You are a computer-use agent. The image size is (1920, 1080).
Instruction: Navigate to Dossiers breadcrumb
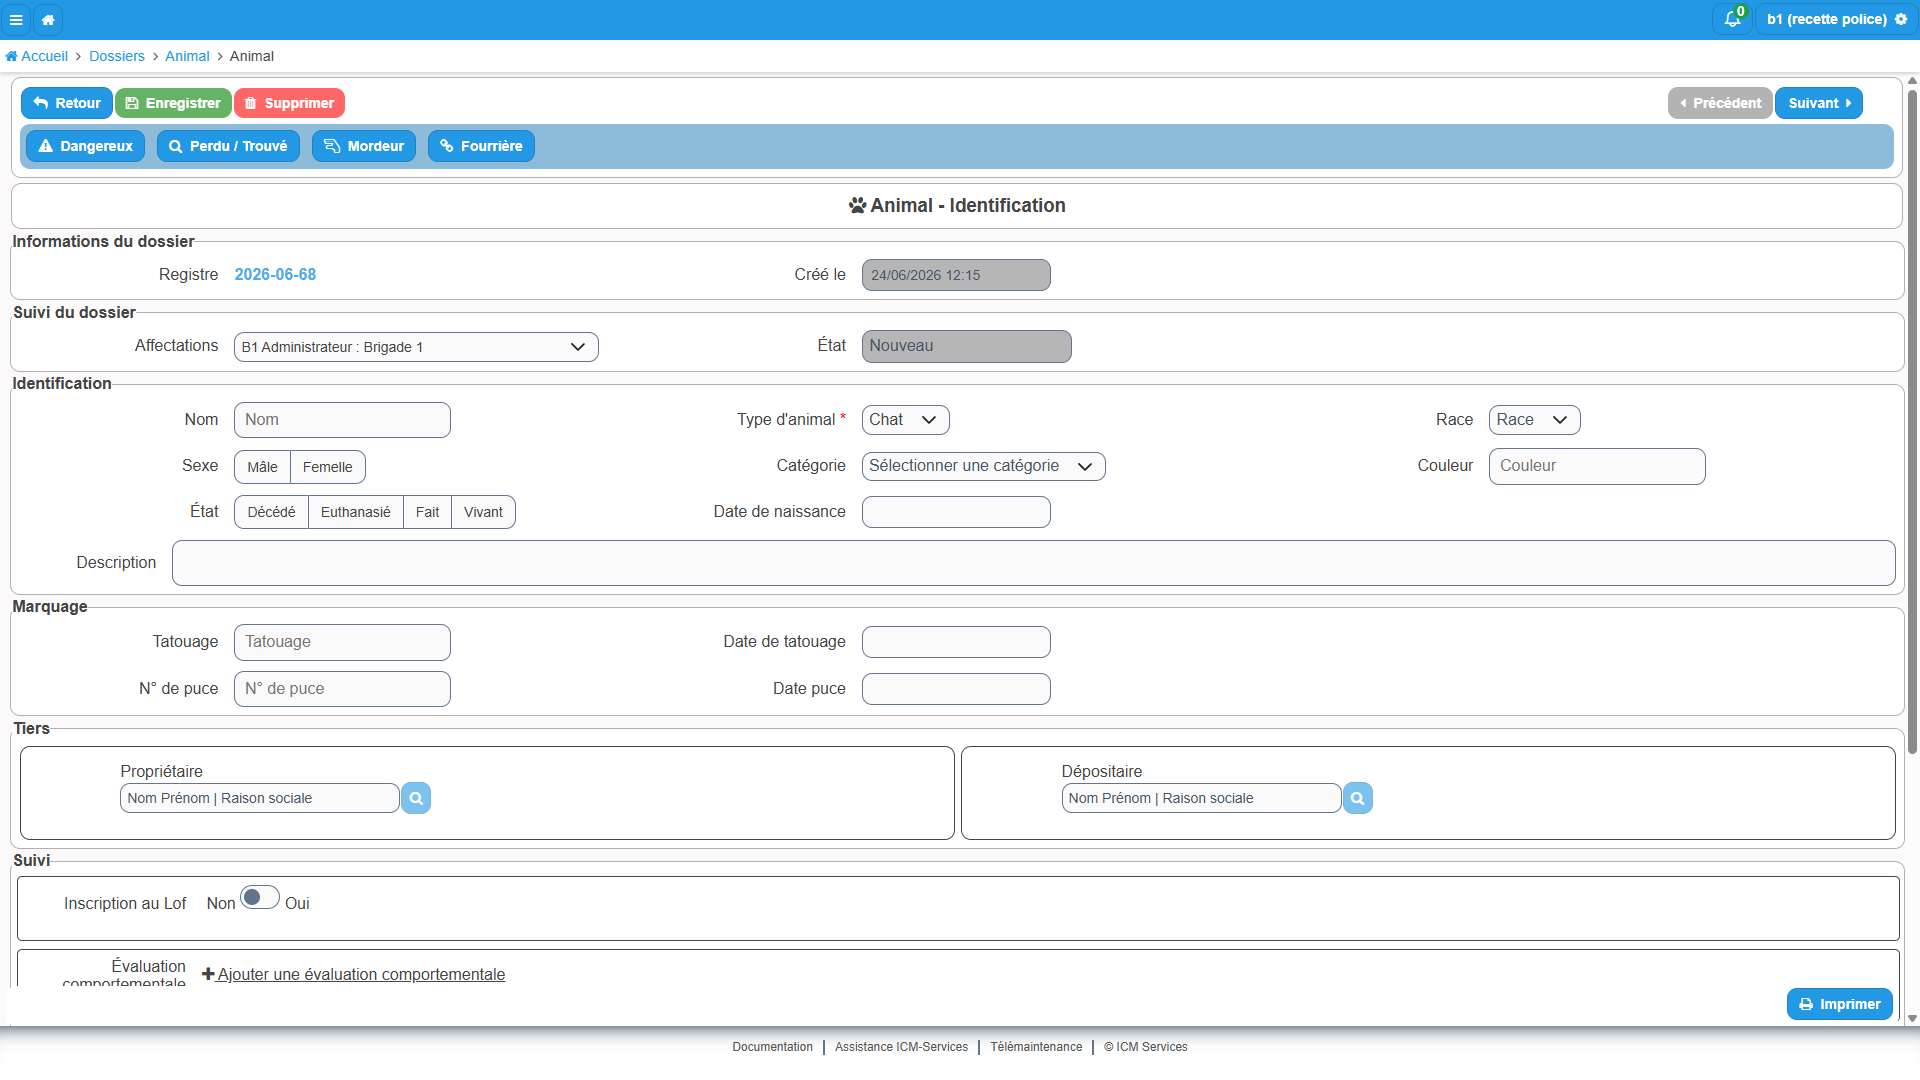click(117, 56)
